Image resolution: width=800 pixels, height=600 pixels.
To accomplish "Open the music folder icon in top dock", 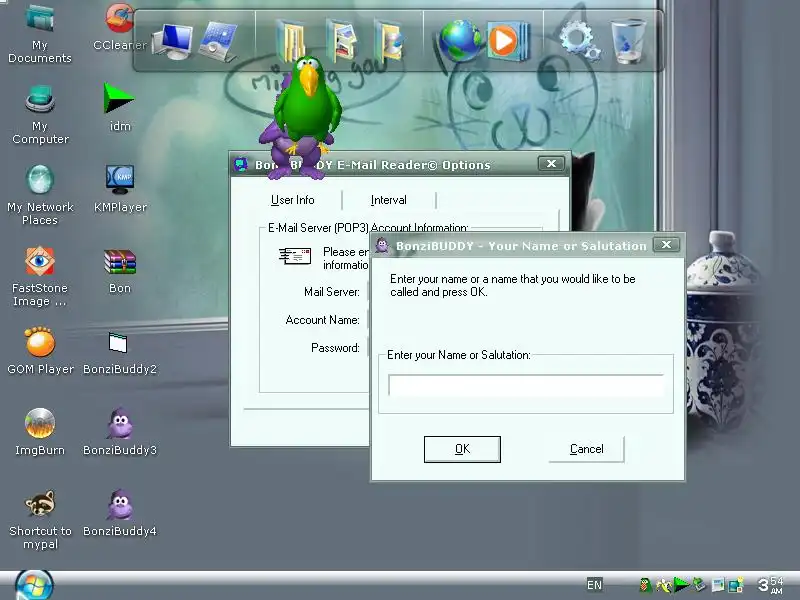I will [389, 41].
